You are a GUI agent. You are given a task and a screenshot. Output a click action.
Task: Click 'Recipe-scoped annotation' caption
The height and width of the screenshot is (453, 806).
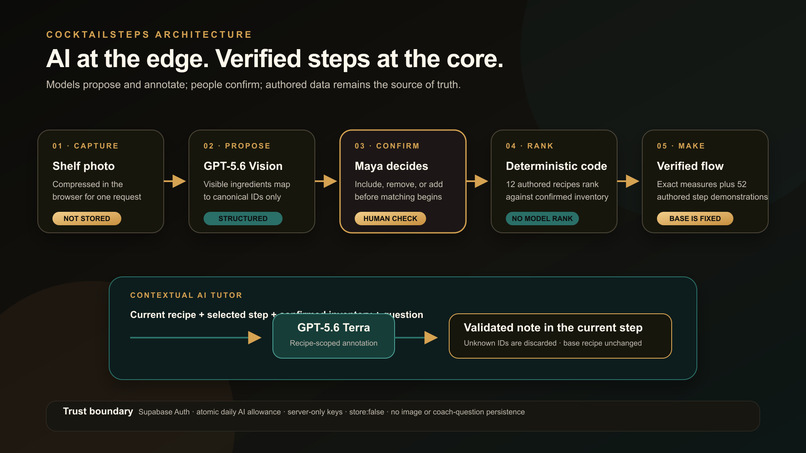[x=334, y=343]
